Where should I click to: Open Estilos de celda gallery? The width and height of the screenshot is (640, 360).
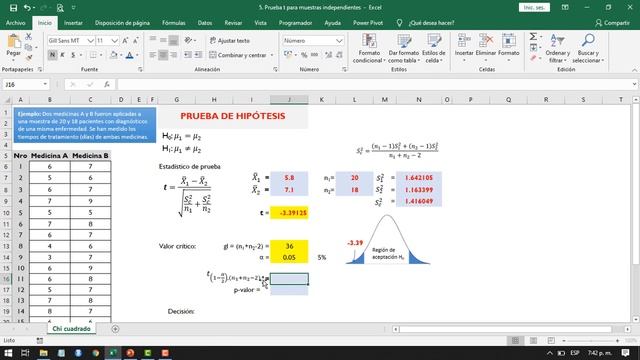click(x=433, y=48)
